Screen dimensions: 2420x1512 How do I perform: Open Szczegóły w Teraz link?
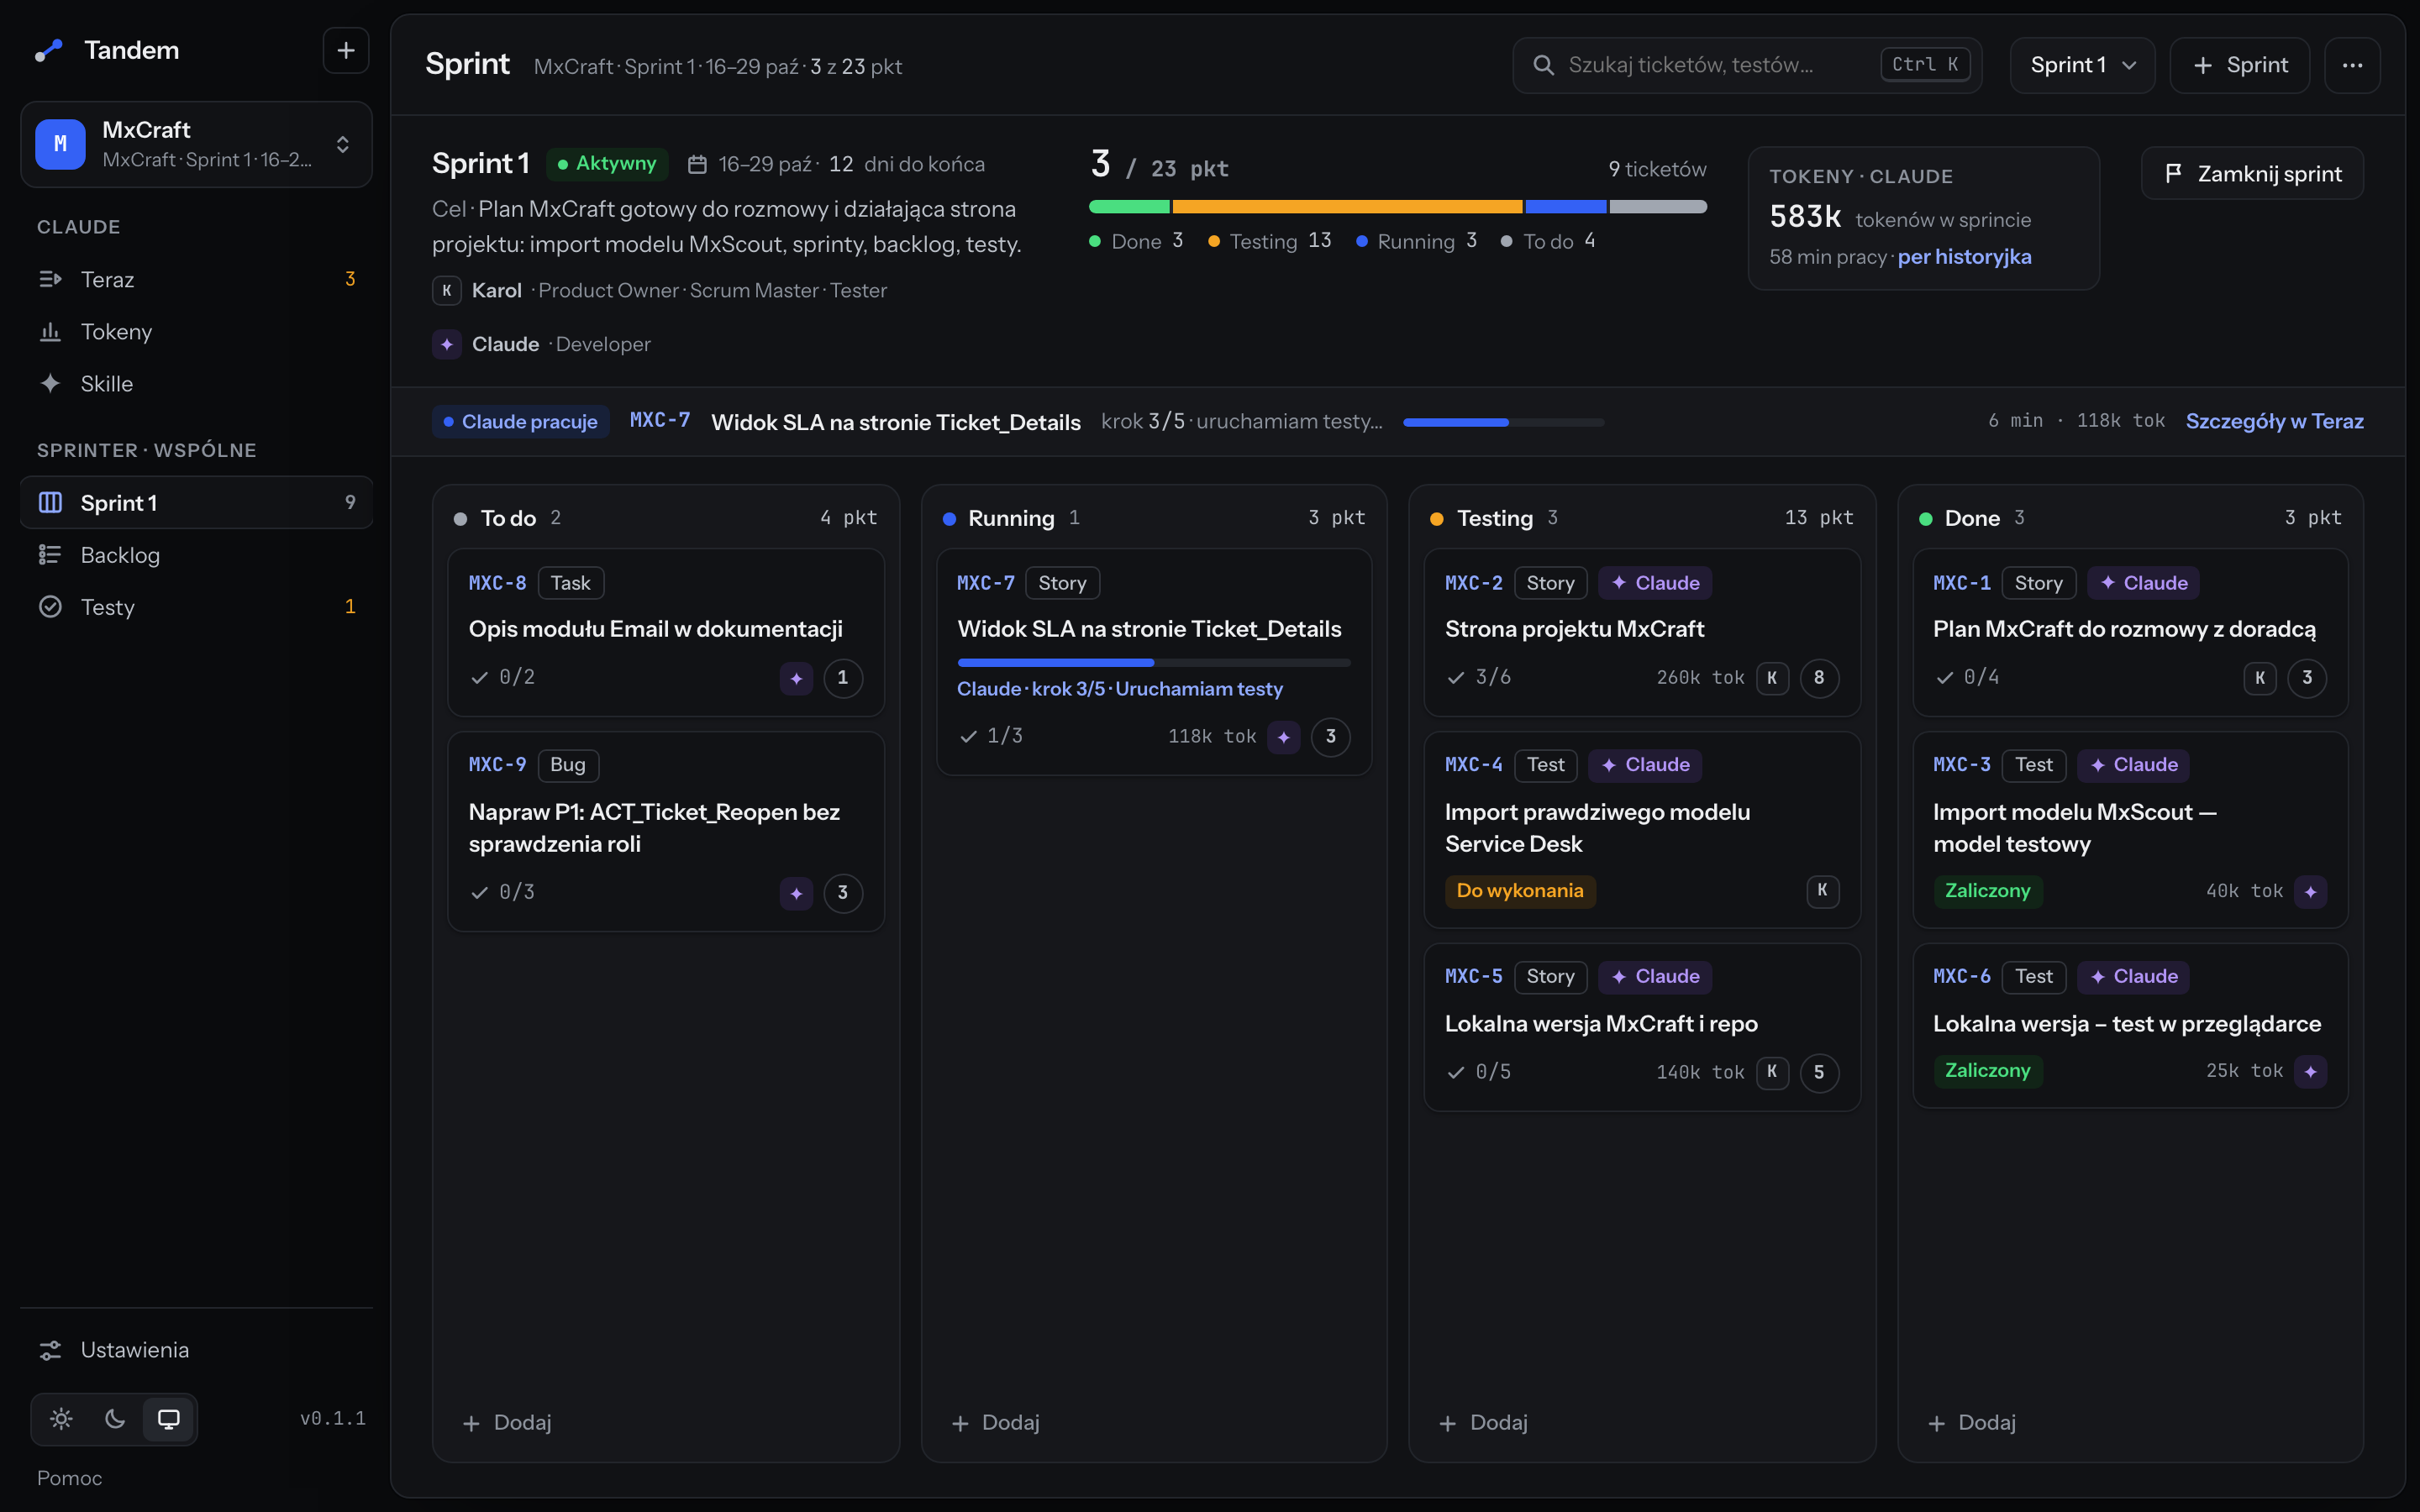coord(2274,421)
